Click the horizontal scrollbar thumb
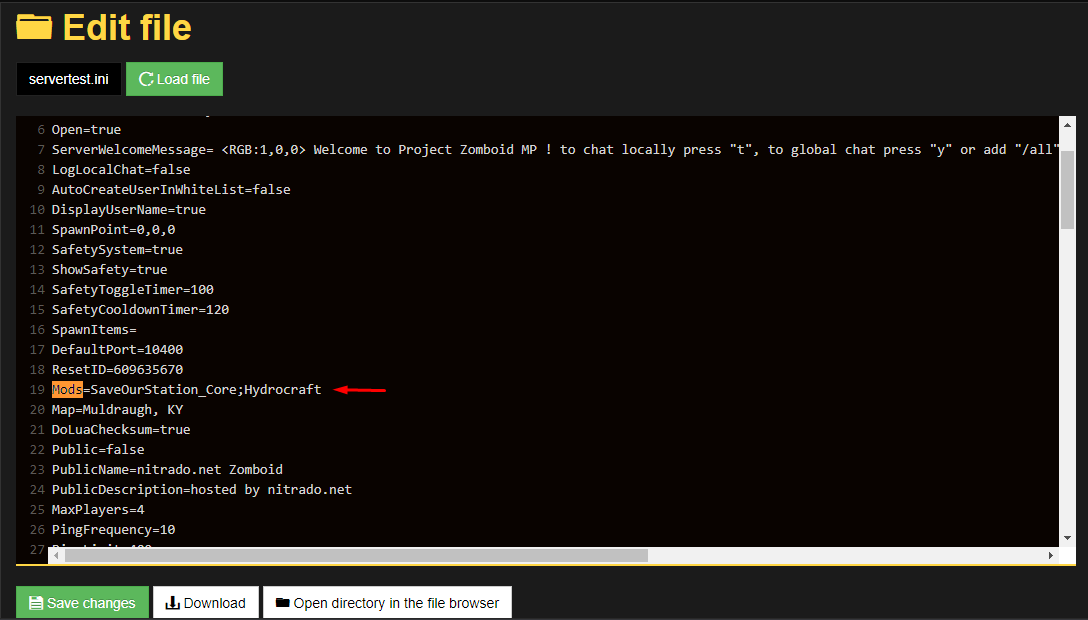Viewport: 1088px width, 620px height. tap(356, 556)
